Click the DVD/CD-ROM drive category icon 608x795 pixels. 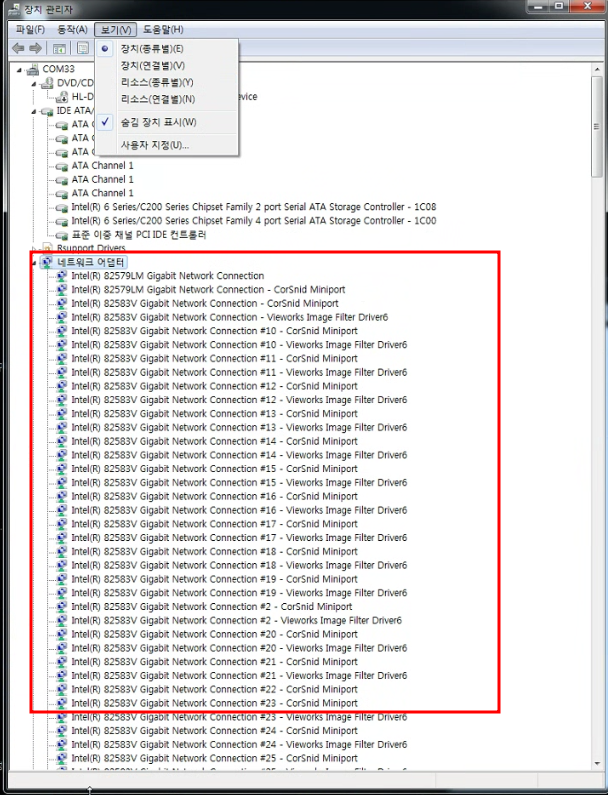coord(47,83)
